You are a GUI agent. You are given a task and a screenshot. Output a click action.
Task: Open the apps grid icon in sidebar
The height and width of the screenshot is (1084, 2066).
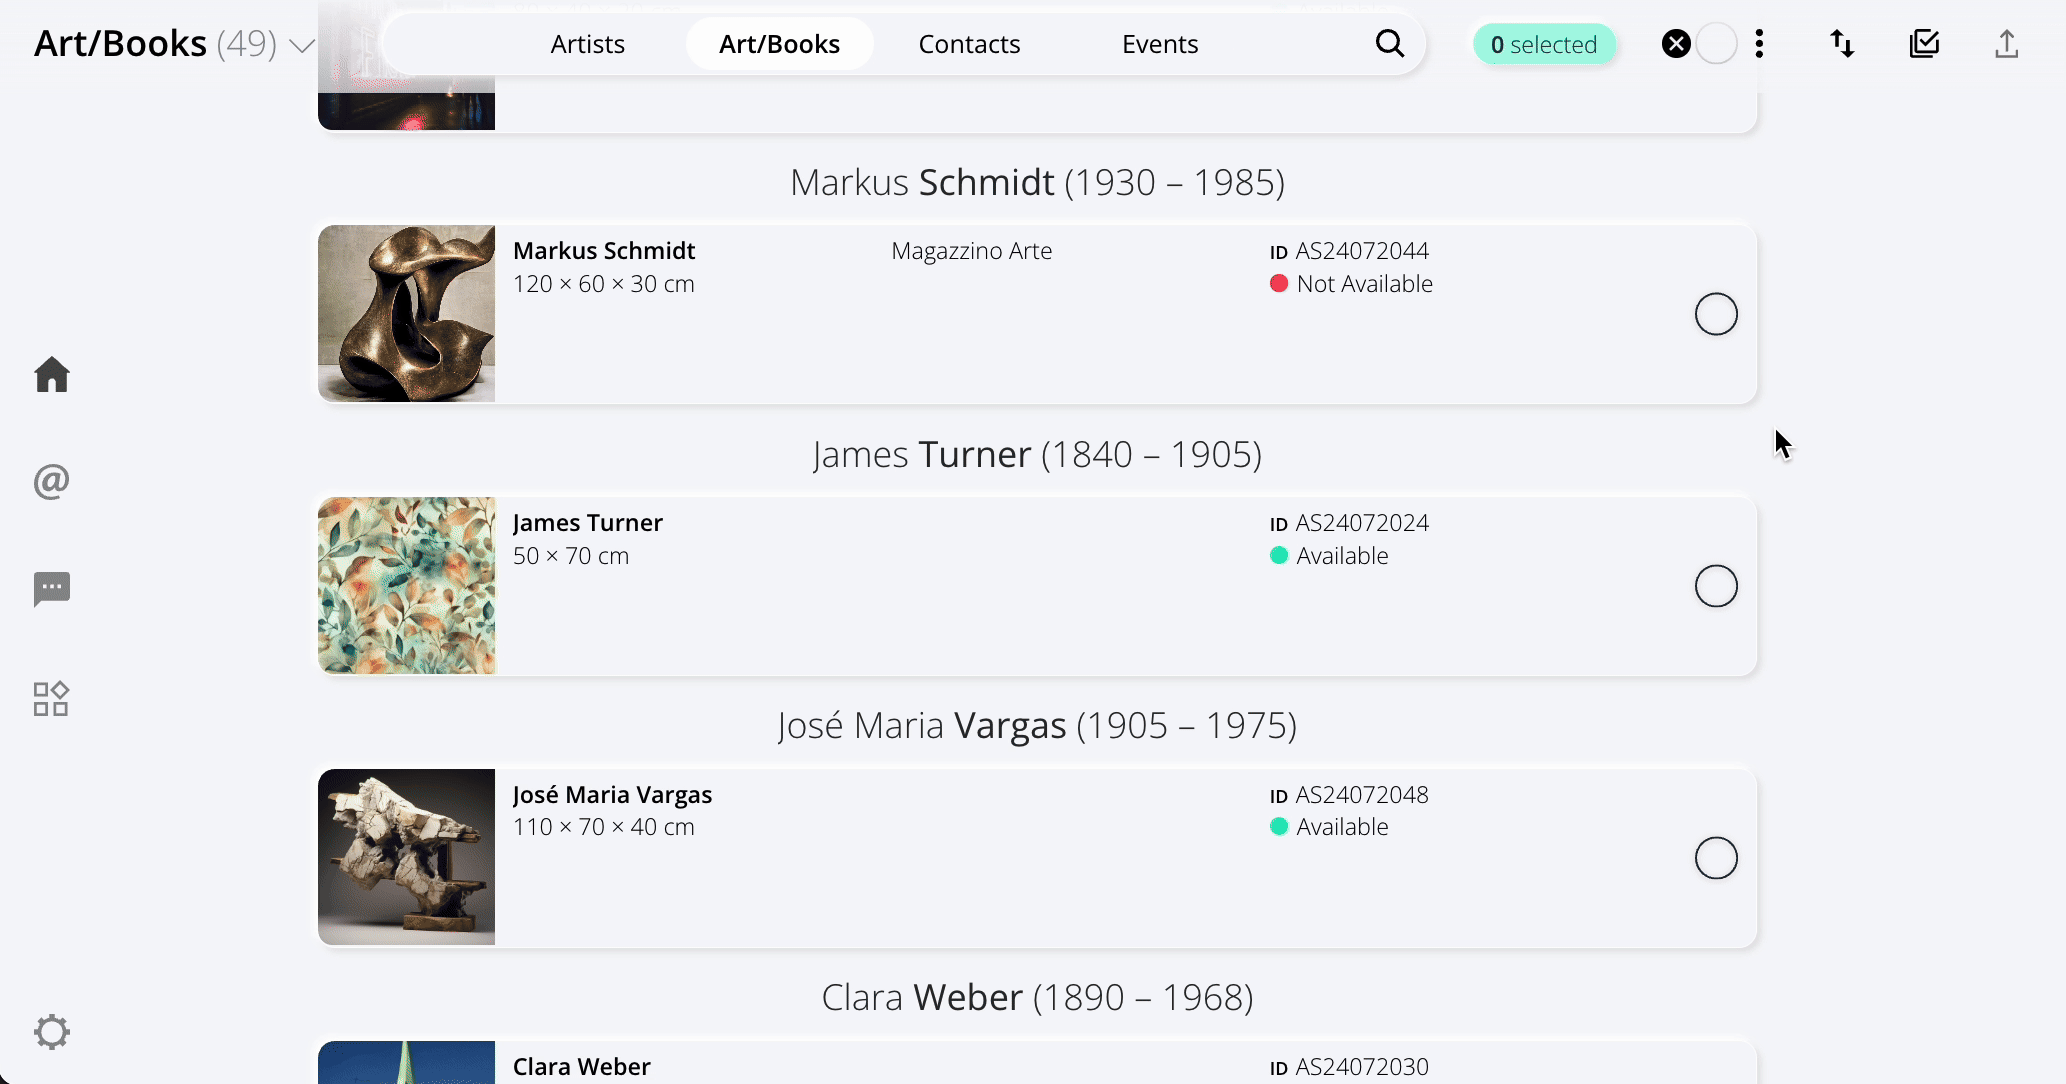point(51,699)
